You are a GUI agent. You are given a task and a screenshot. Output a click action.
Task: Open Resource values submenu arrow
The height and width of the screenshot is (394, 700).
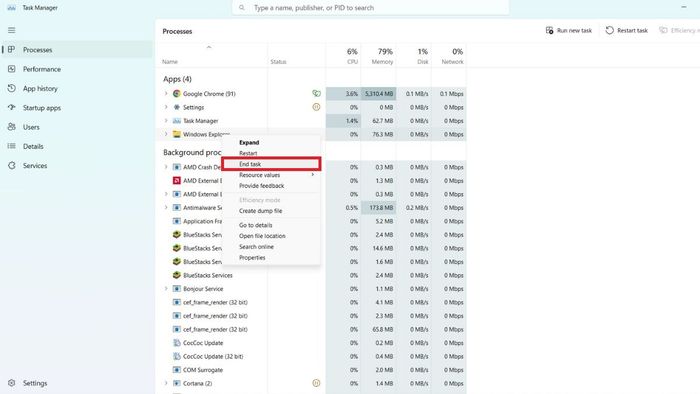(312, 175)
